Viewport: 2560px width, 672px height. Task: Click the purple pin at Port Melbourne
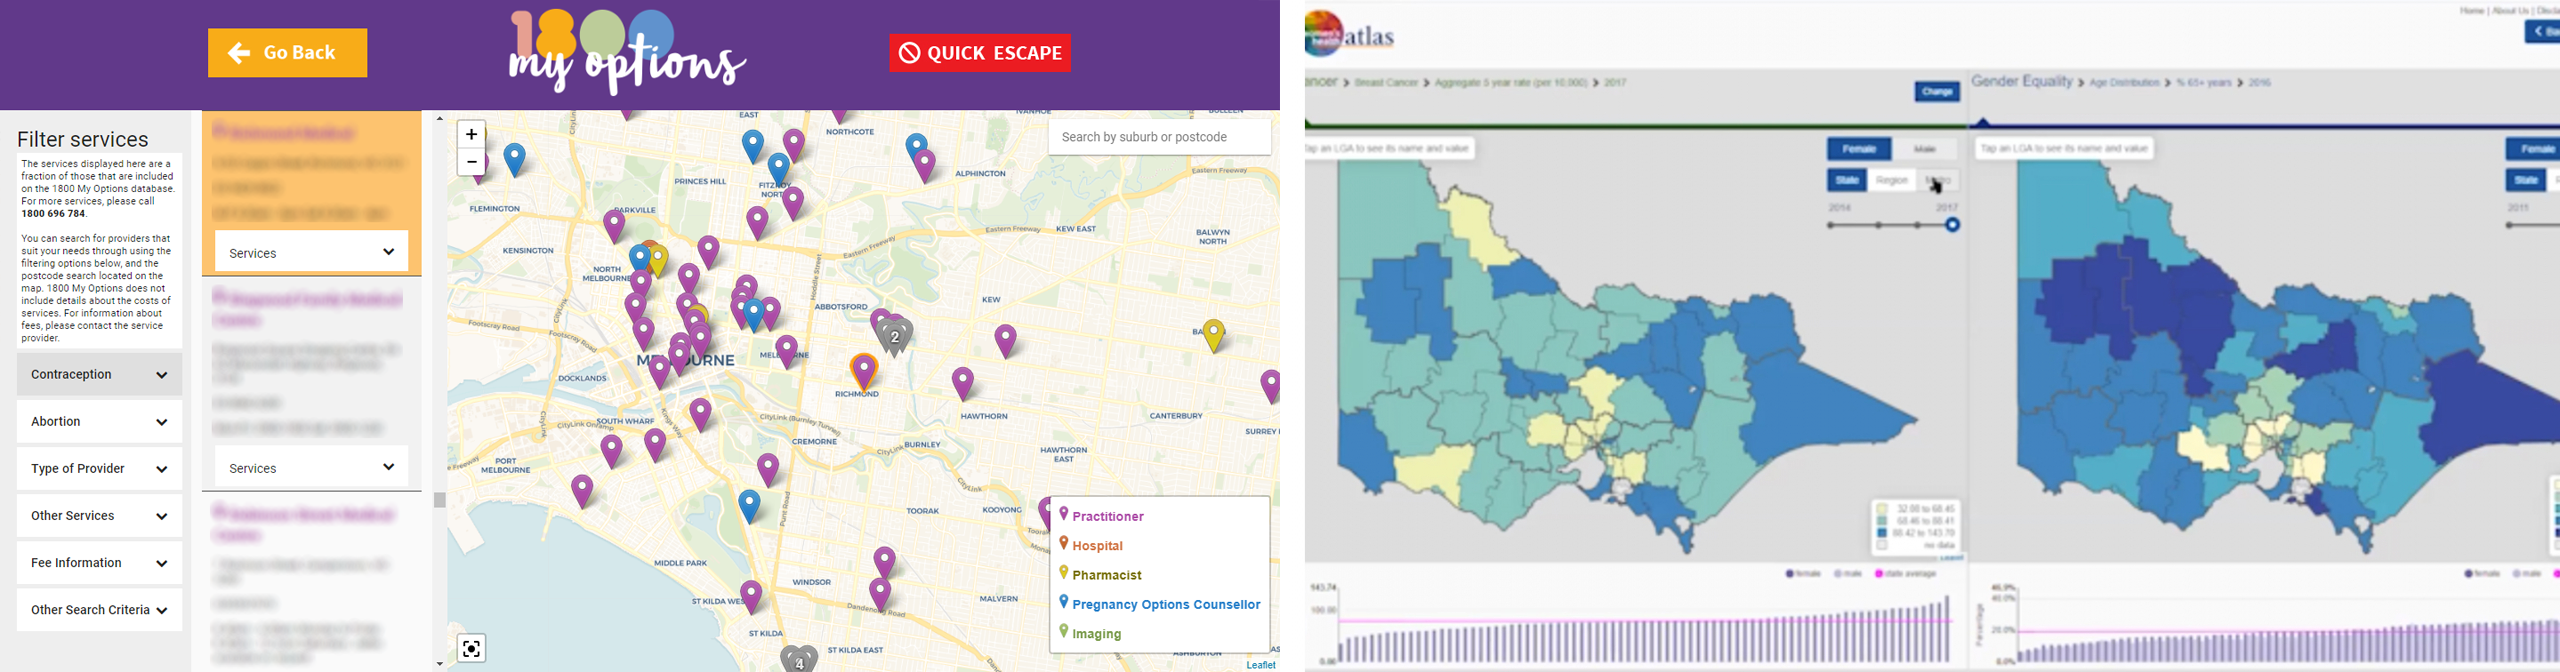(x=582, y=491)
